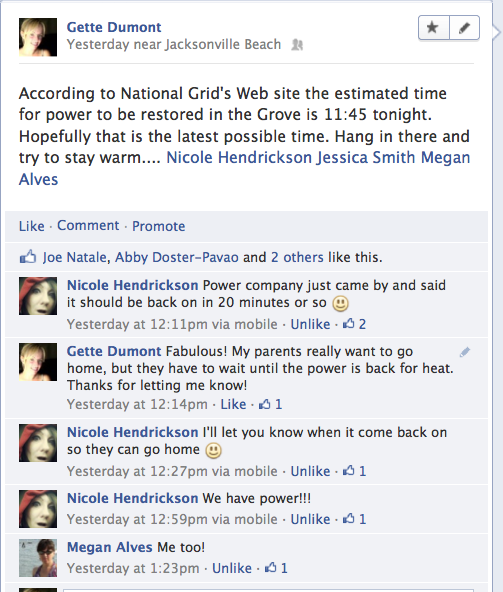Like Gette Dumont's 'Fabulous!' comment
Image resolution: width=503 pixels, height=592 pixels.
(x=233, y=404)
